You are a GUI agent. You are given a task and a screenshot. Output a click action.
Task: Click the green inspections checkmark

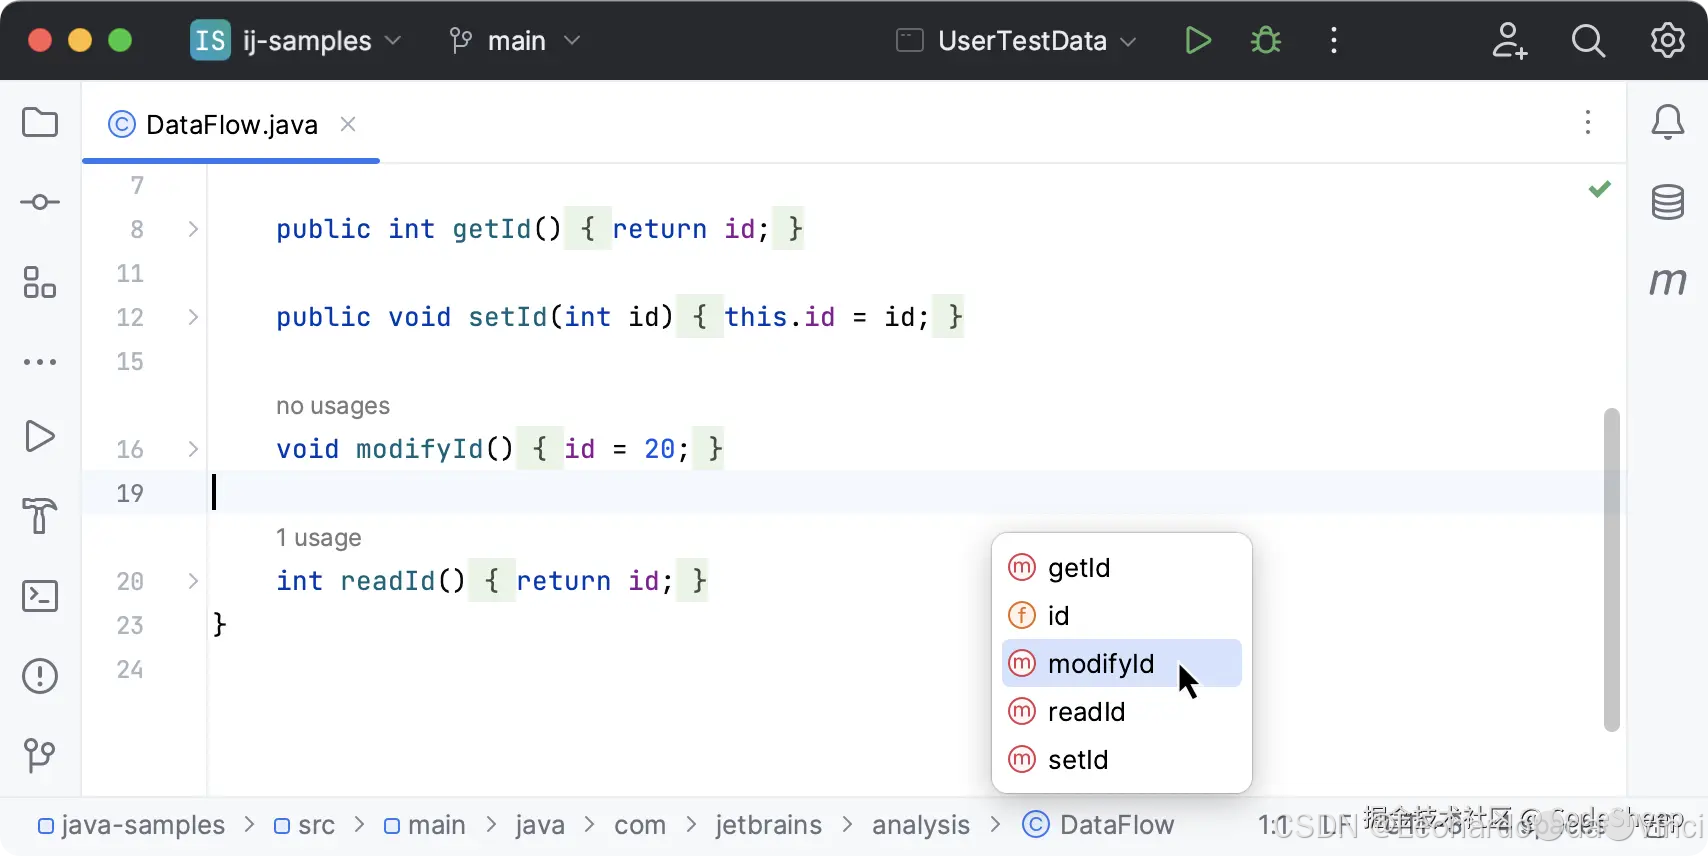[x=1600, y=189]
